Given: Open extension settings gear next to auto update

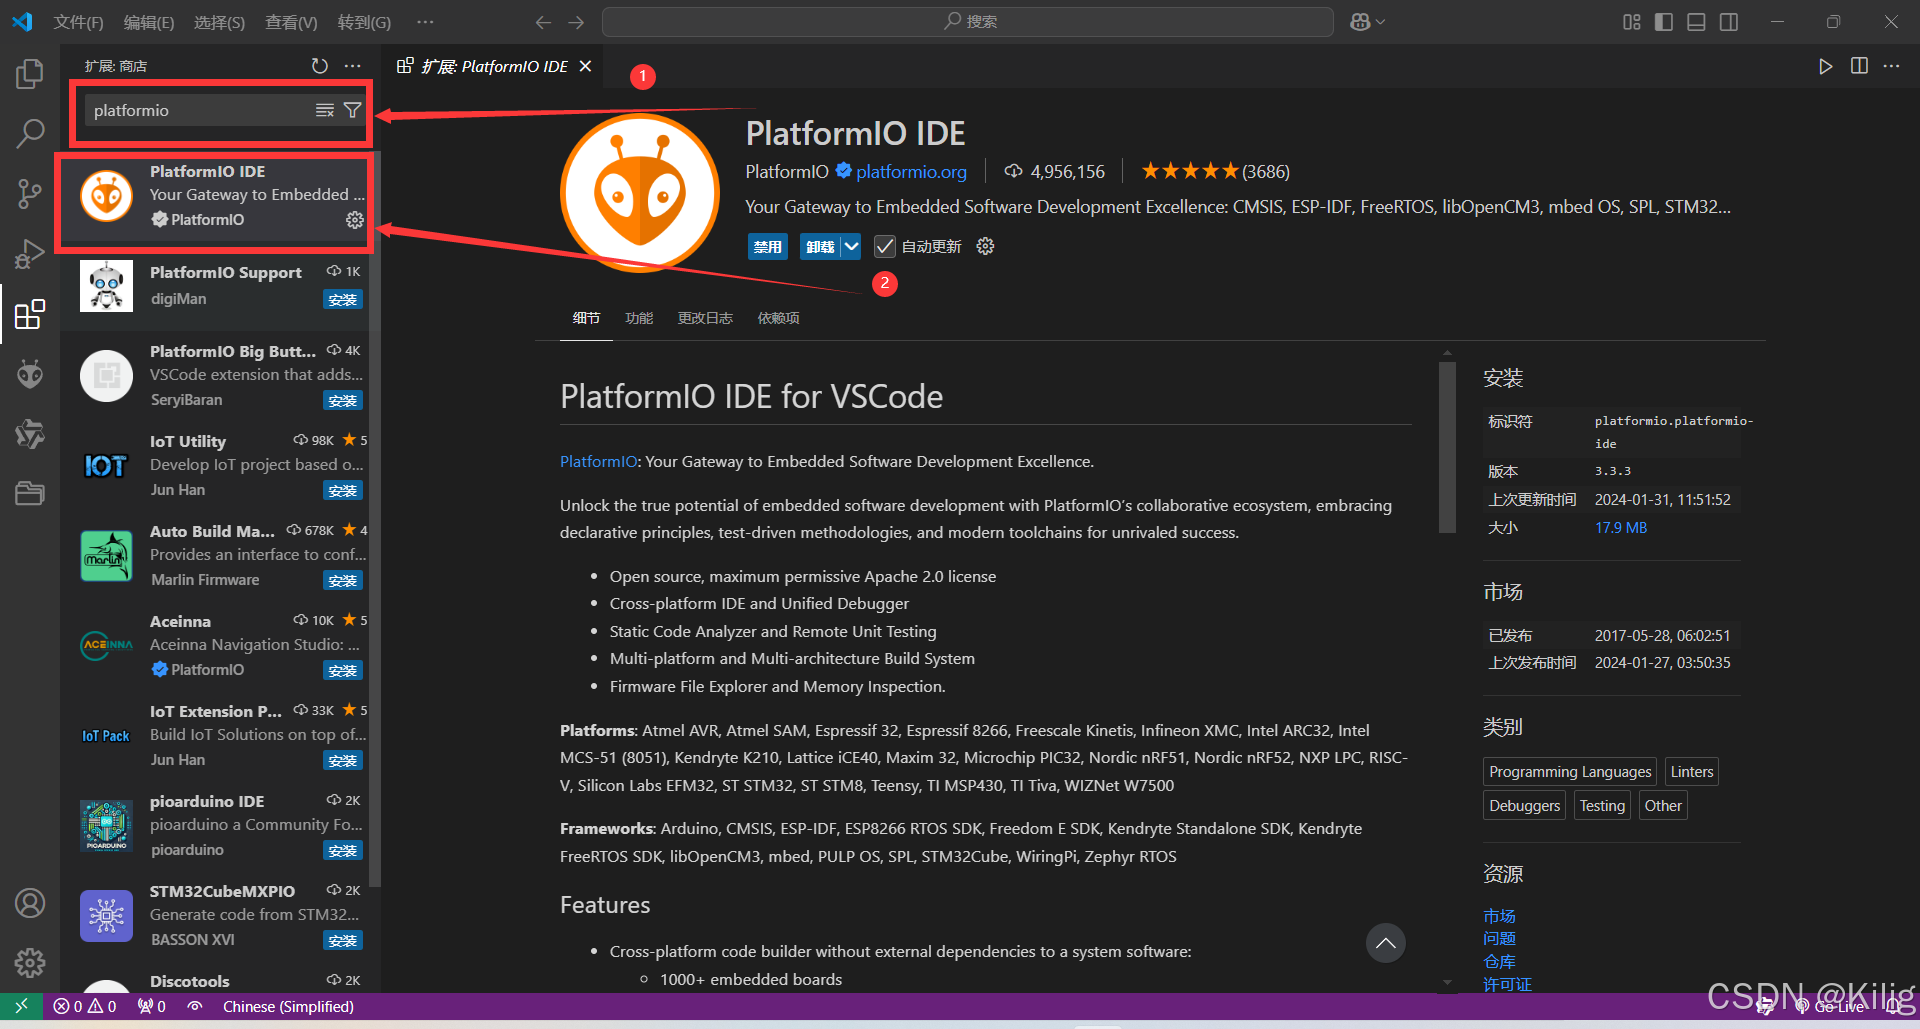Looking at the screenshot, I should point(985,246).
